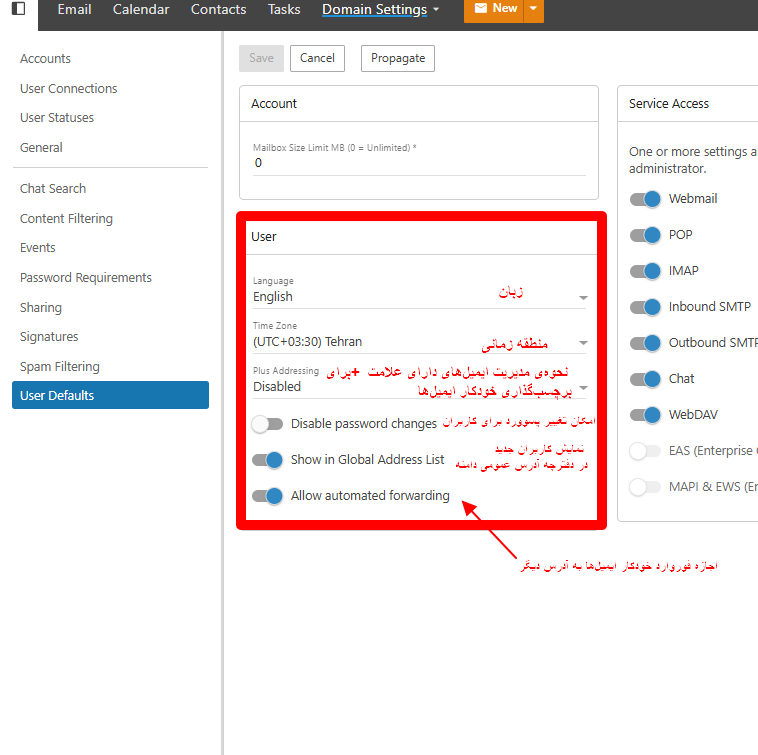
Task: Open the Time Zone dropdown
Action: coord(583,343)
